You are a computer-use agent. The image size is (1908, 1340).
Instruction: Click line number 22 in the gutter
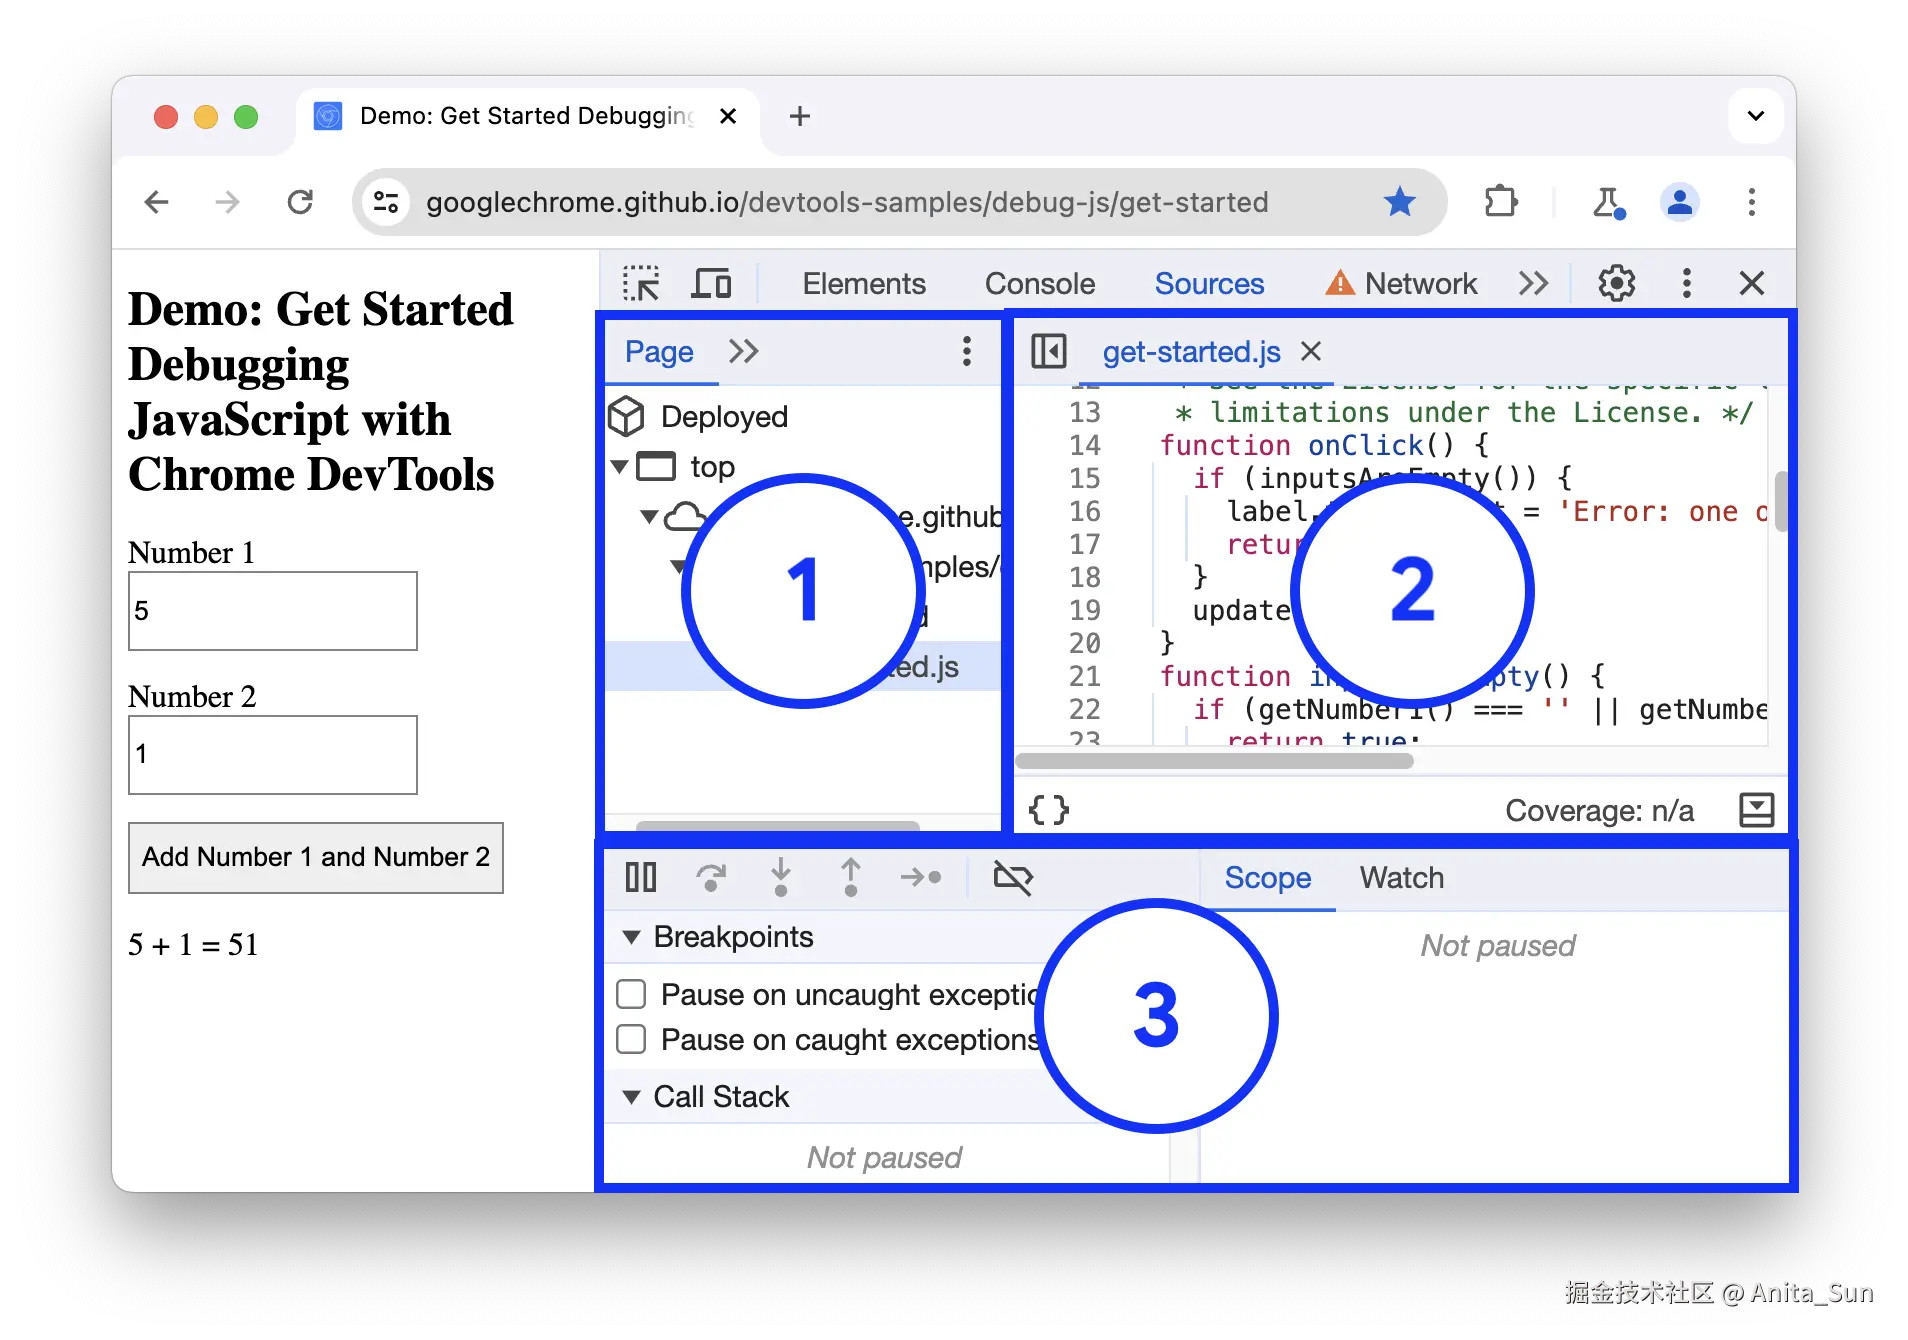pos(1084,710)
